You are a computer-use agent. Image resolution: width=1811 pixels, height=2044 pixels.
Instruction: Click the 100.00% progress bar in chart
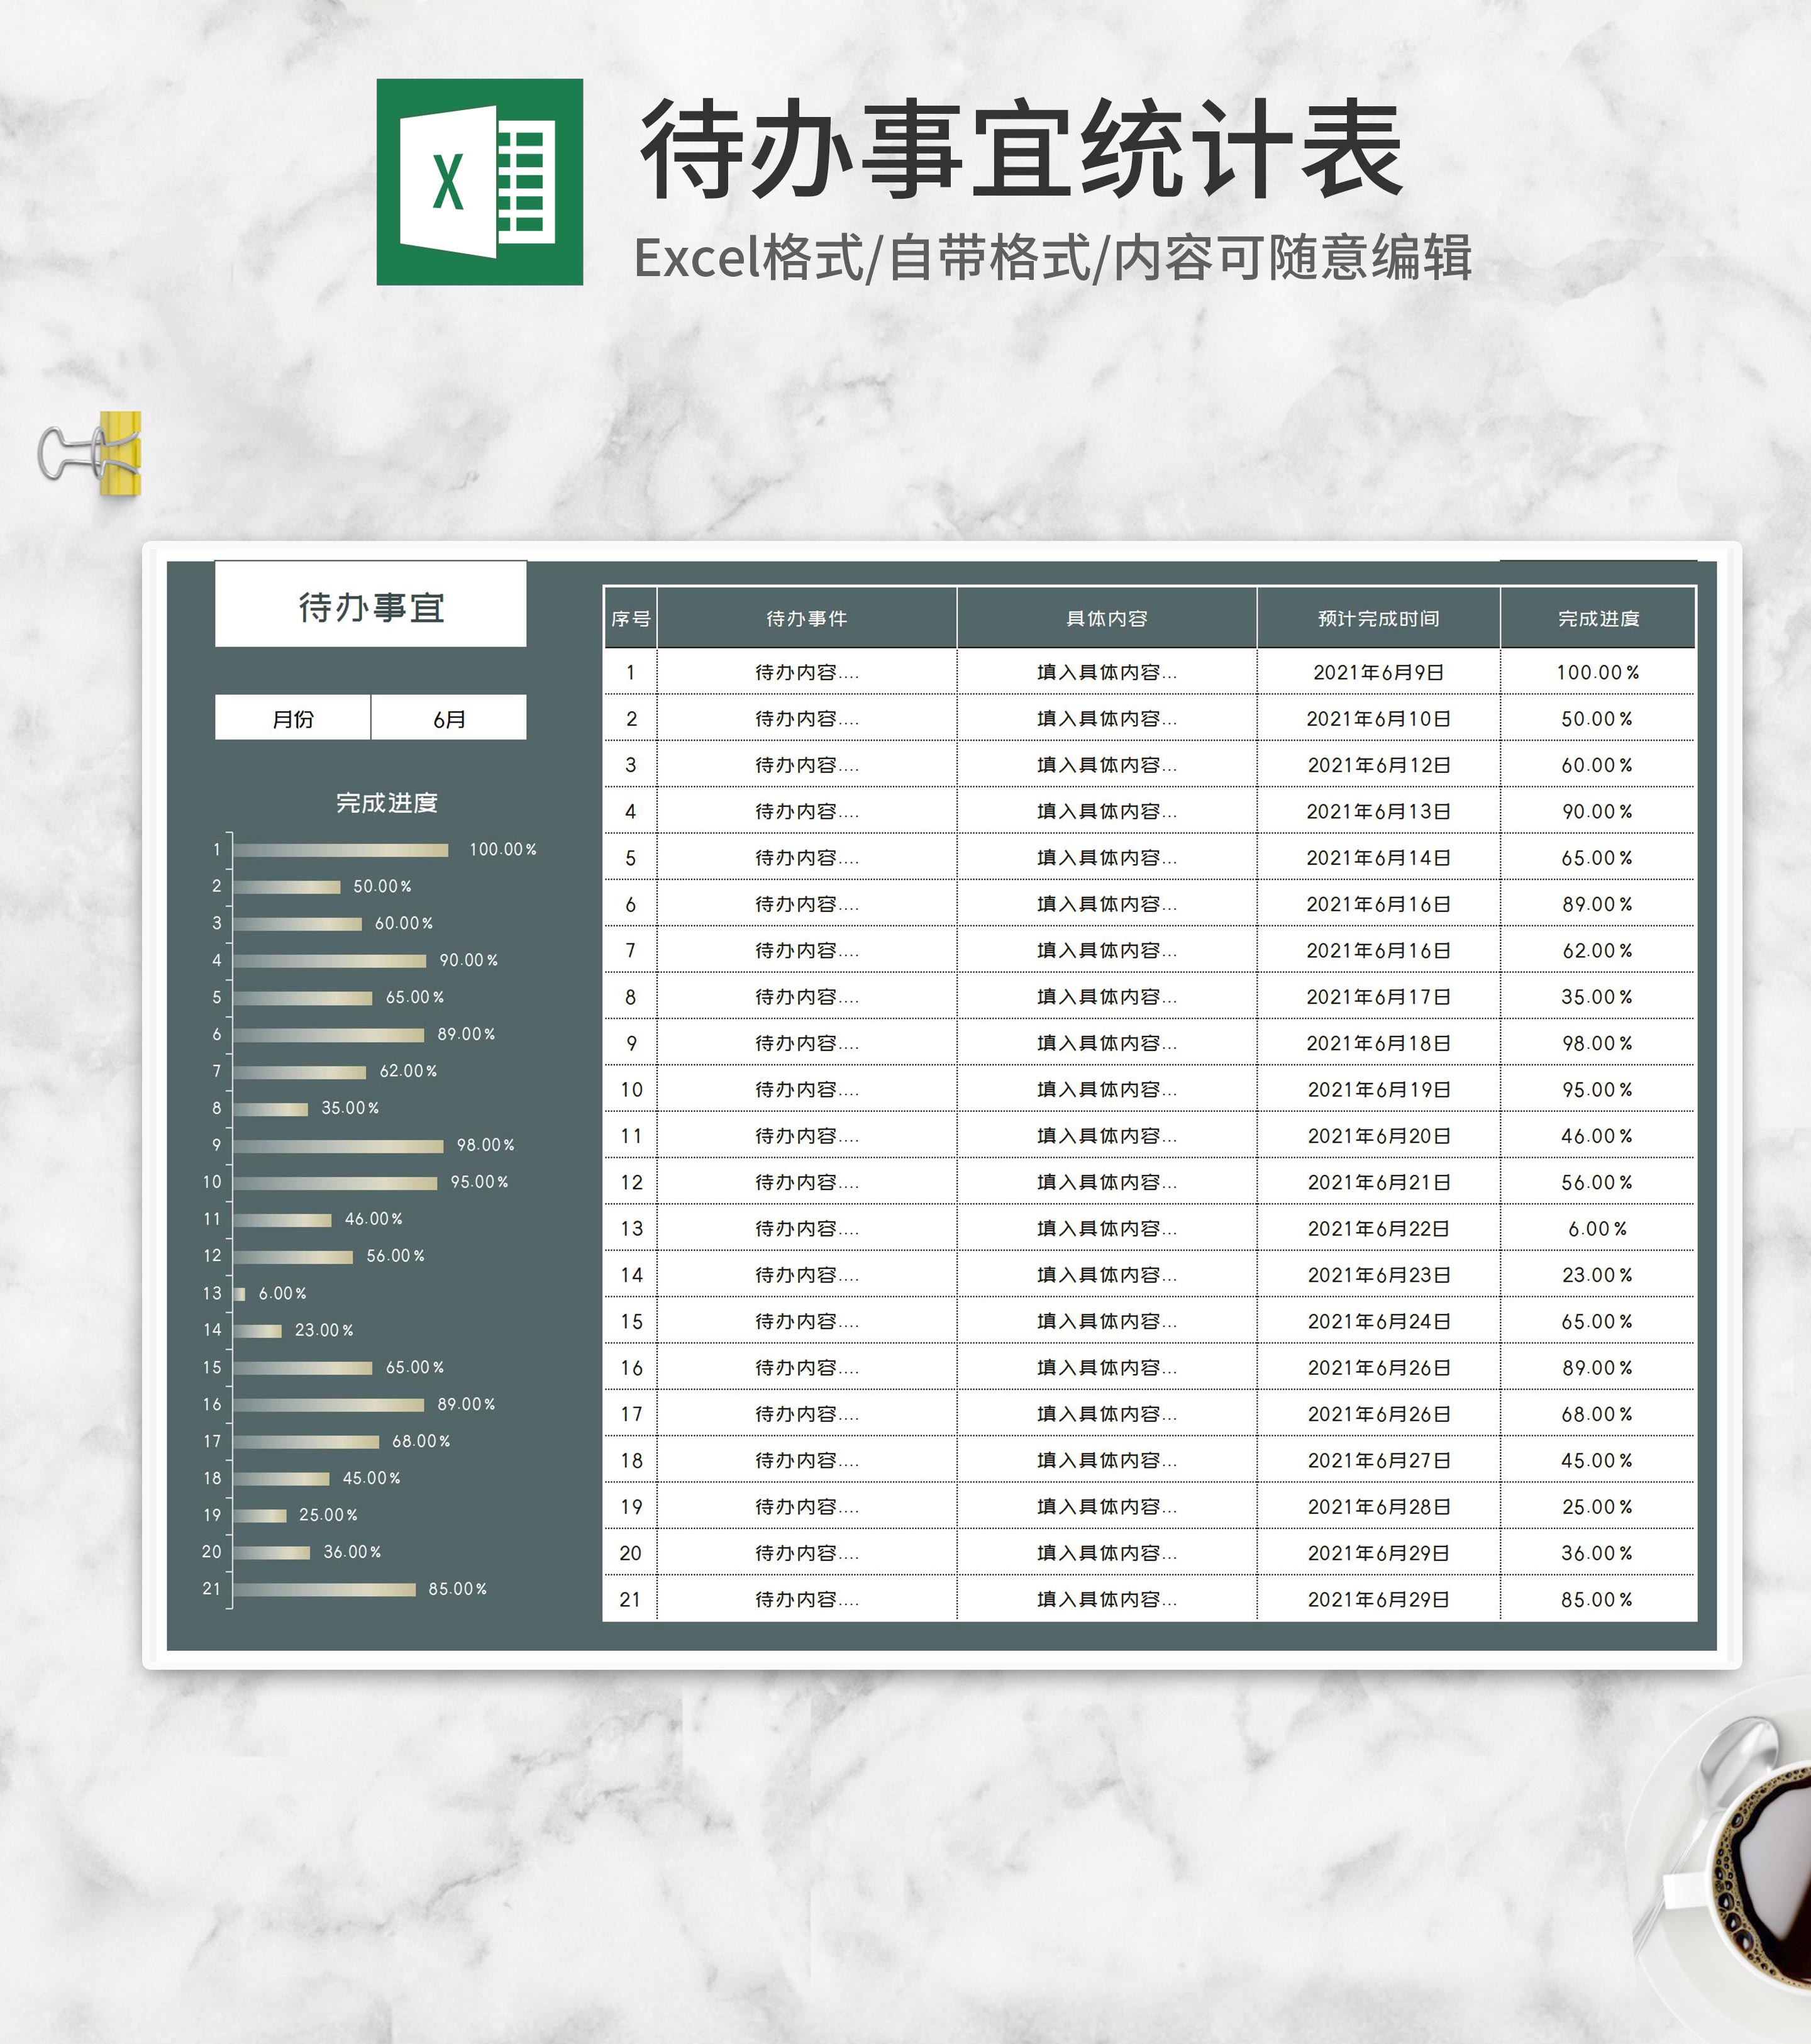341,850
